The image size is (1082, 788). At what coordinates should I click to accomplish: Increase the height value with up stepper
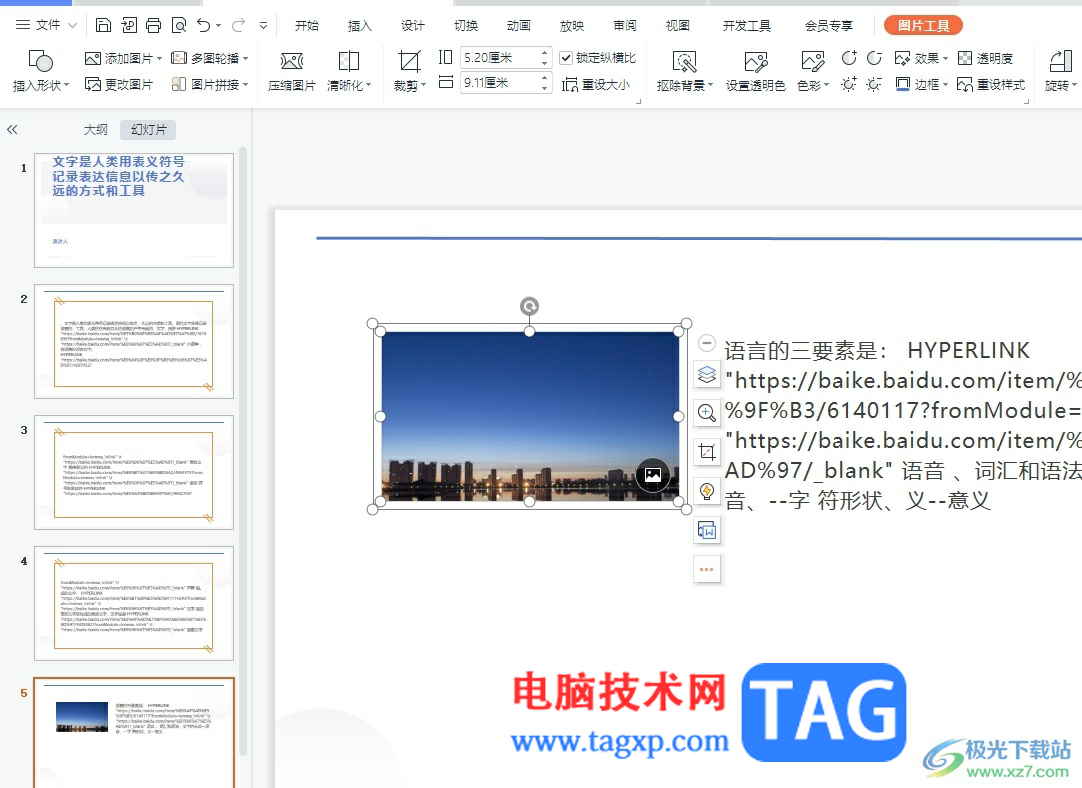tap(544, 52)
